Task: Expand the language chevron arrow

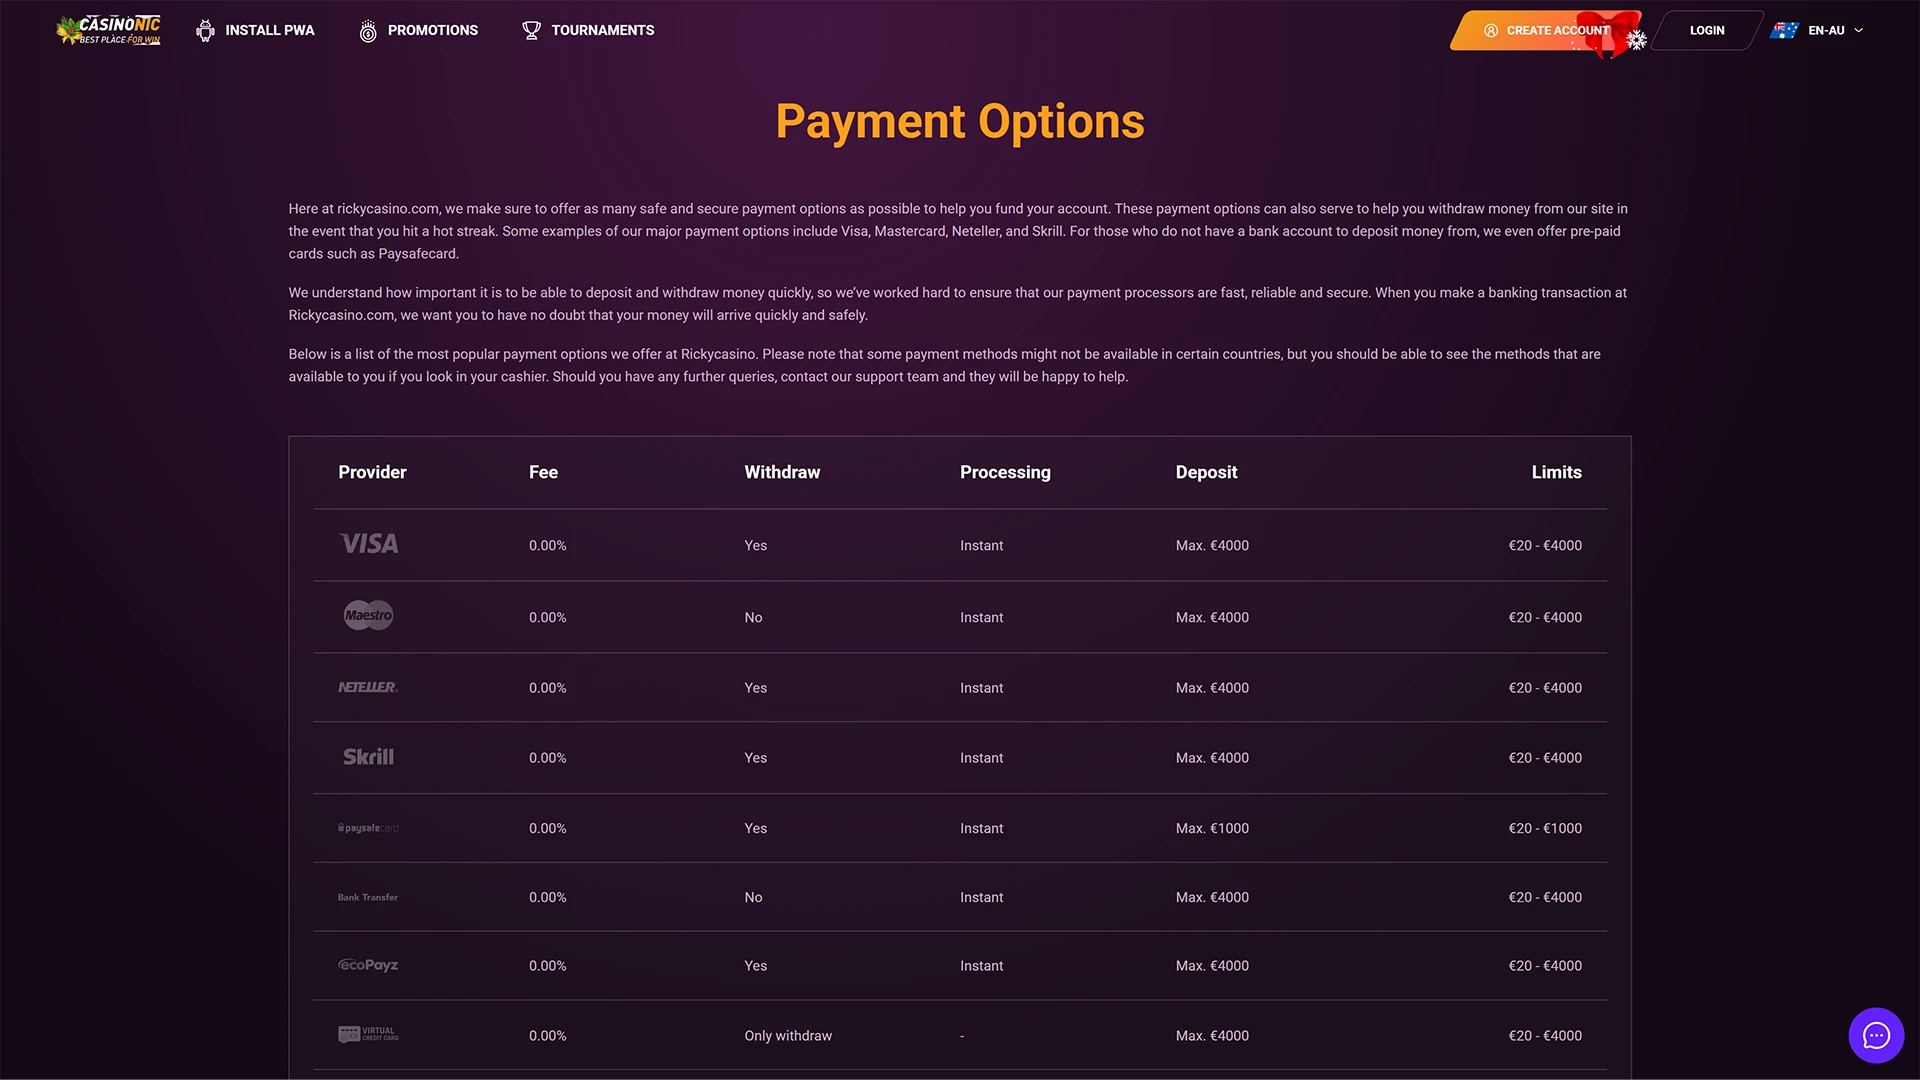Action: (1858, 30)
